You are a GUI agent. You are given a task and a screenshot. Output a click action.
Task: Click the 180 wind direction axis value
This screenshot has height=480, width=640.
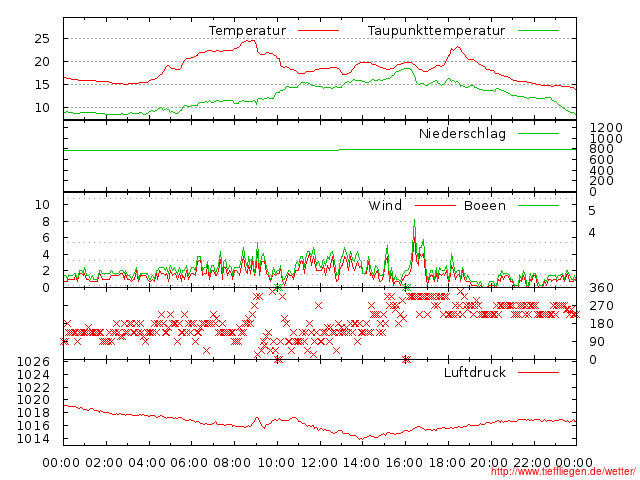[x=602, y=324]
